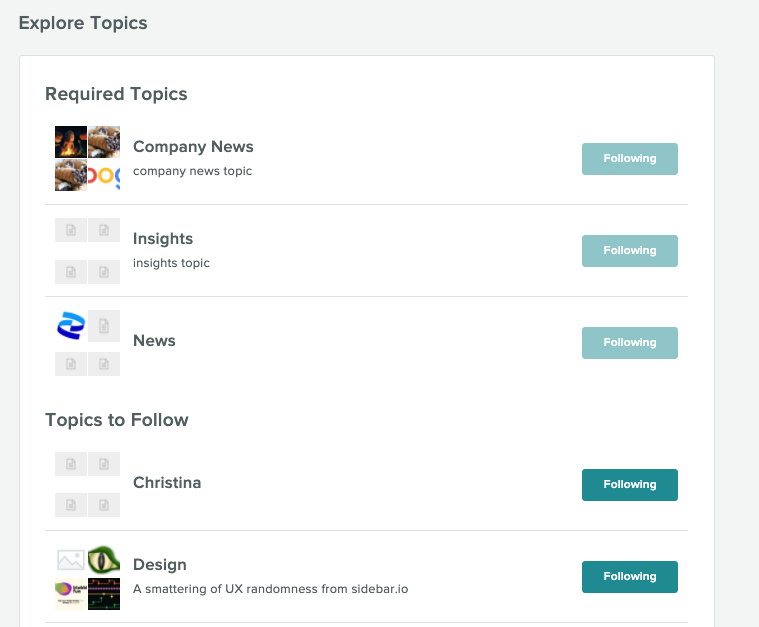
Task: Open the Design topic title
Action: pyautogui.click(x=160, y=565)
